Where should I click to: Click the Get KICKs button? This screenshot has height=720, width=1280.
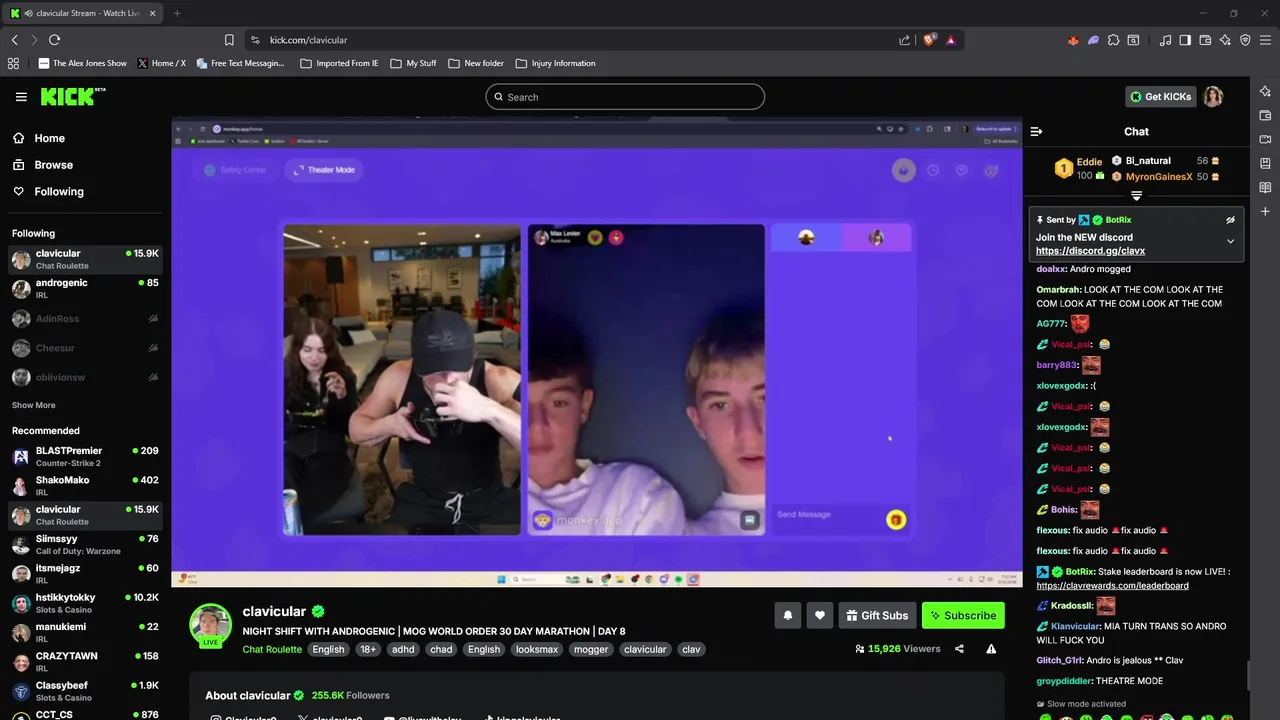tap(1161, 97)
